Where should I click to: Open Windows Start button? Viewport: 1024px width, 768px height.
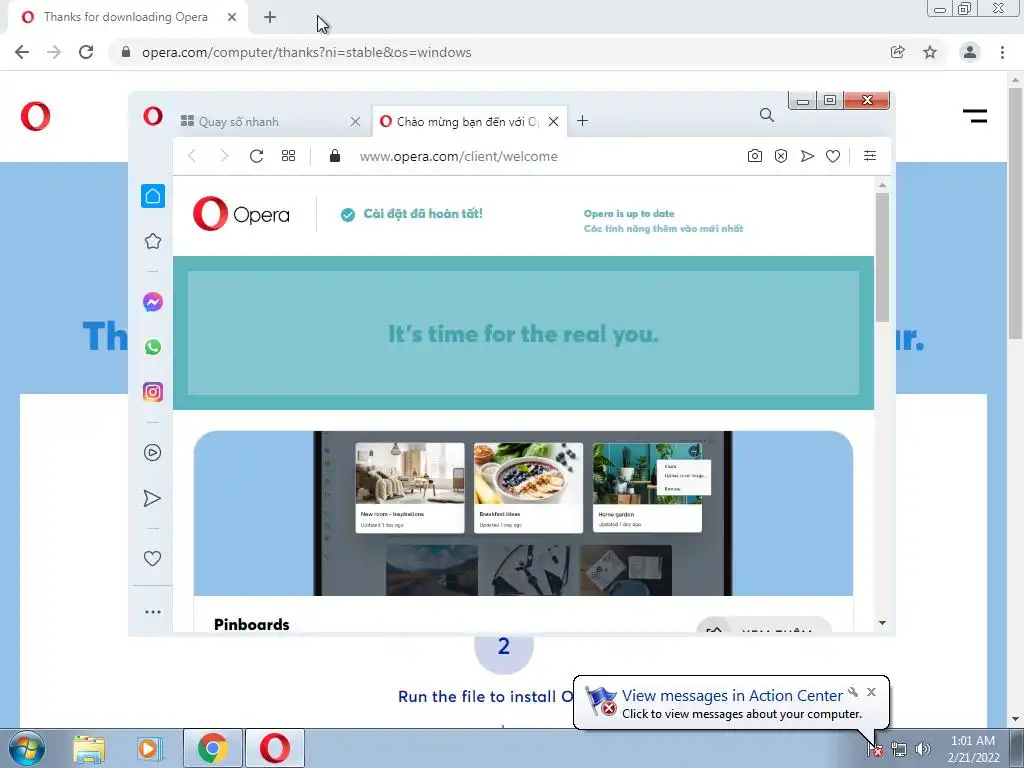click(x=27, y=748)
